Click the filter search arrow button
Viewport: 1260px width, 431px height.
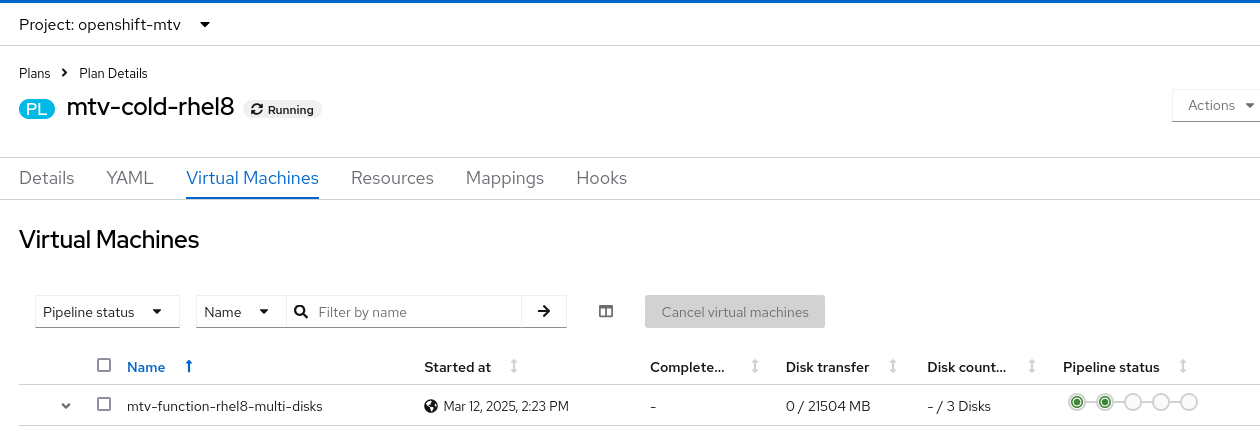tap(544, 312)
